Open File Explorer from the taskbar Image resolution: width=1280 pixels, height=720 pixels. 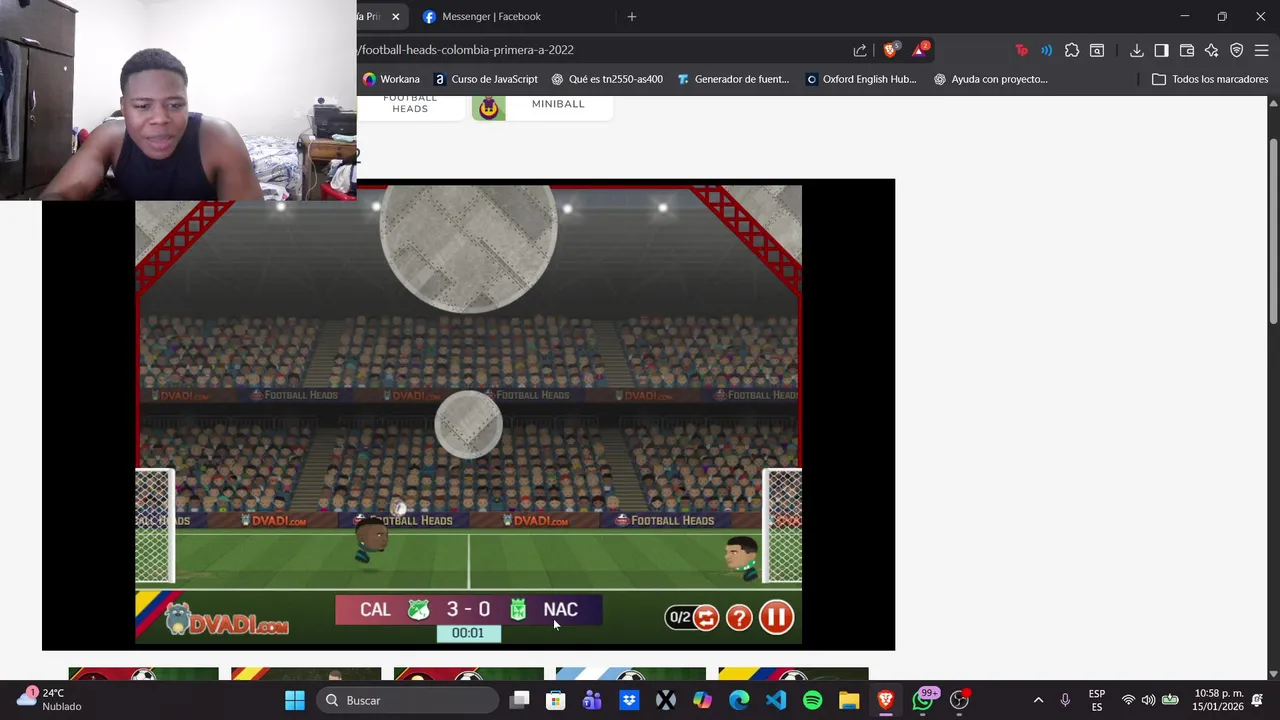(849, 700)
